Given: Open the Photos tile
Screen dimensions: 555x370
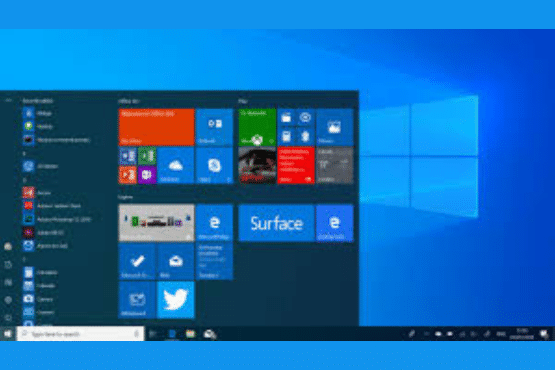Looking at the screenshot, I should click(x=334, y=127).
